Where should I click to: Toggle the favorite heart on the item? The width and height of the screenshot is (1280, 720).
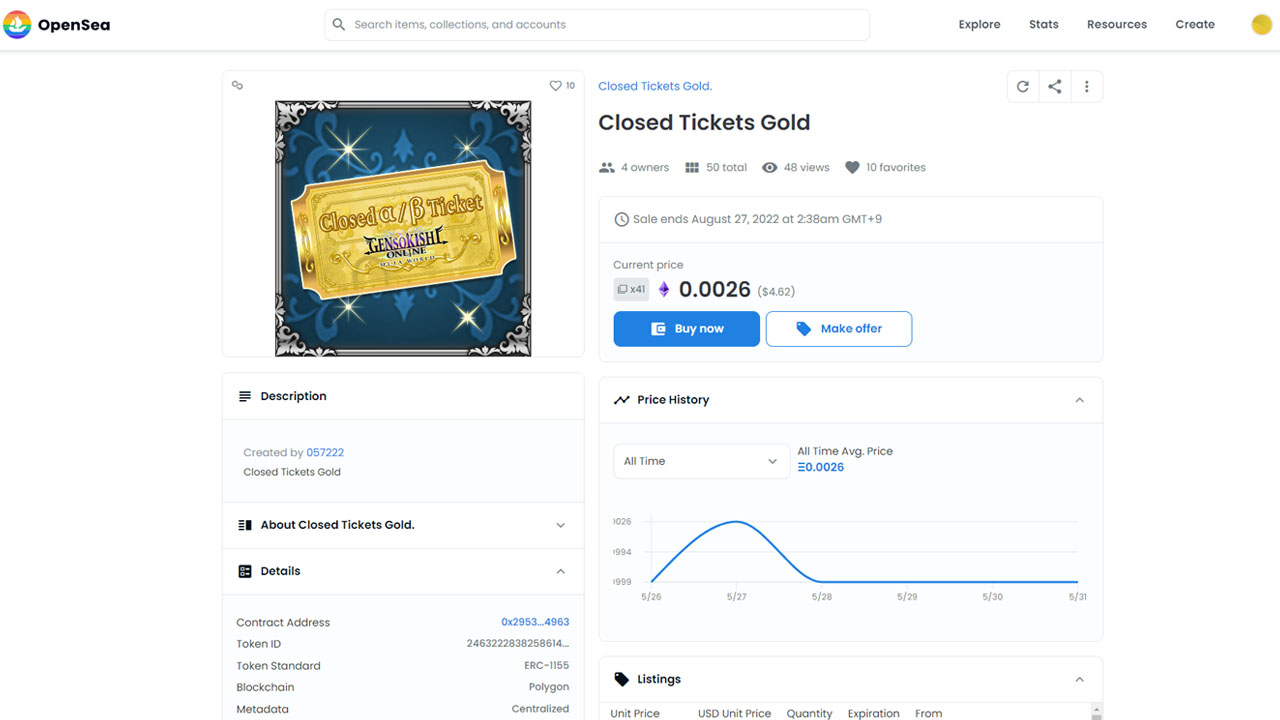click(x=553, y=86)
